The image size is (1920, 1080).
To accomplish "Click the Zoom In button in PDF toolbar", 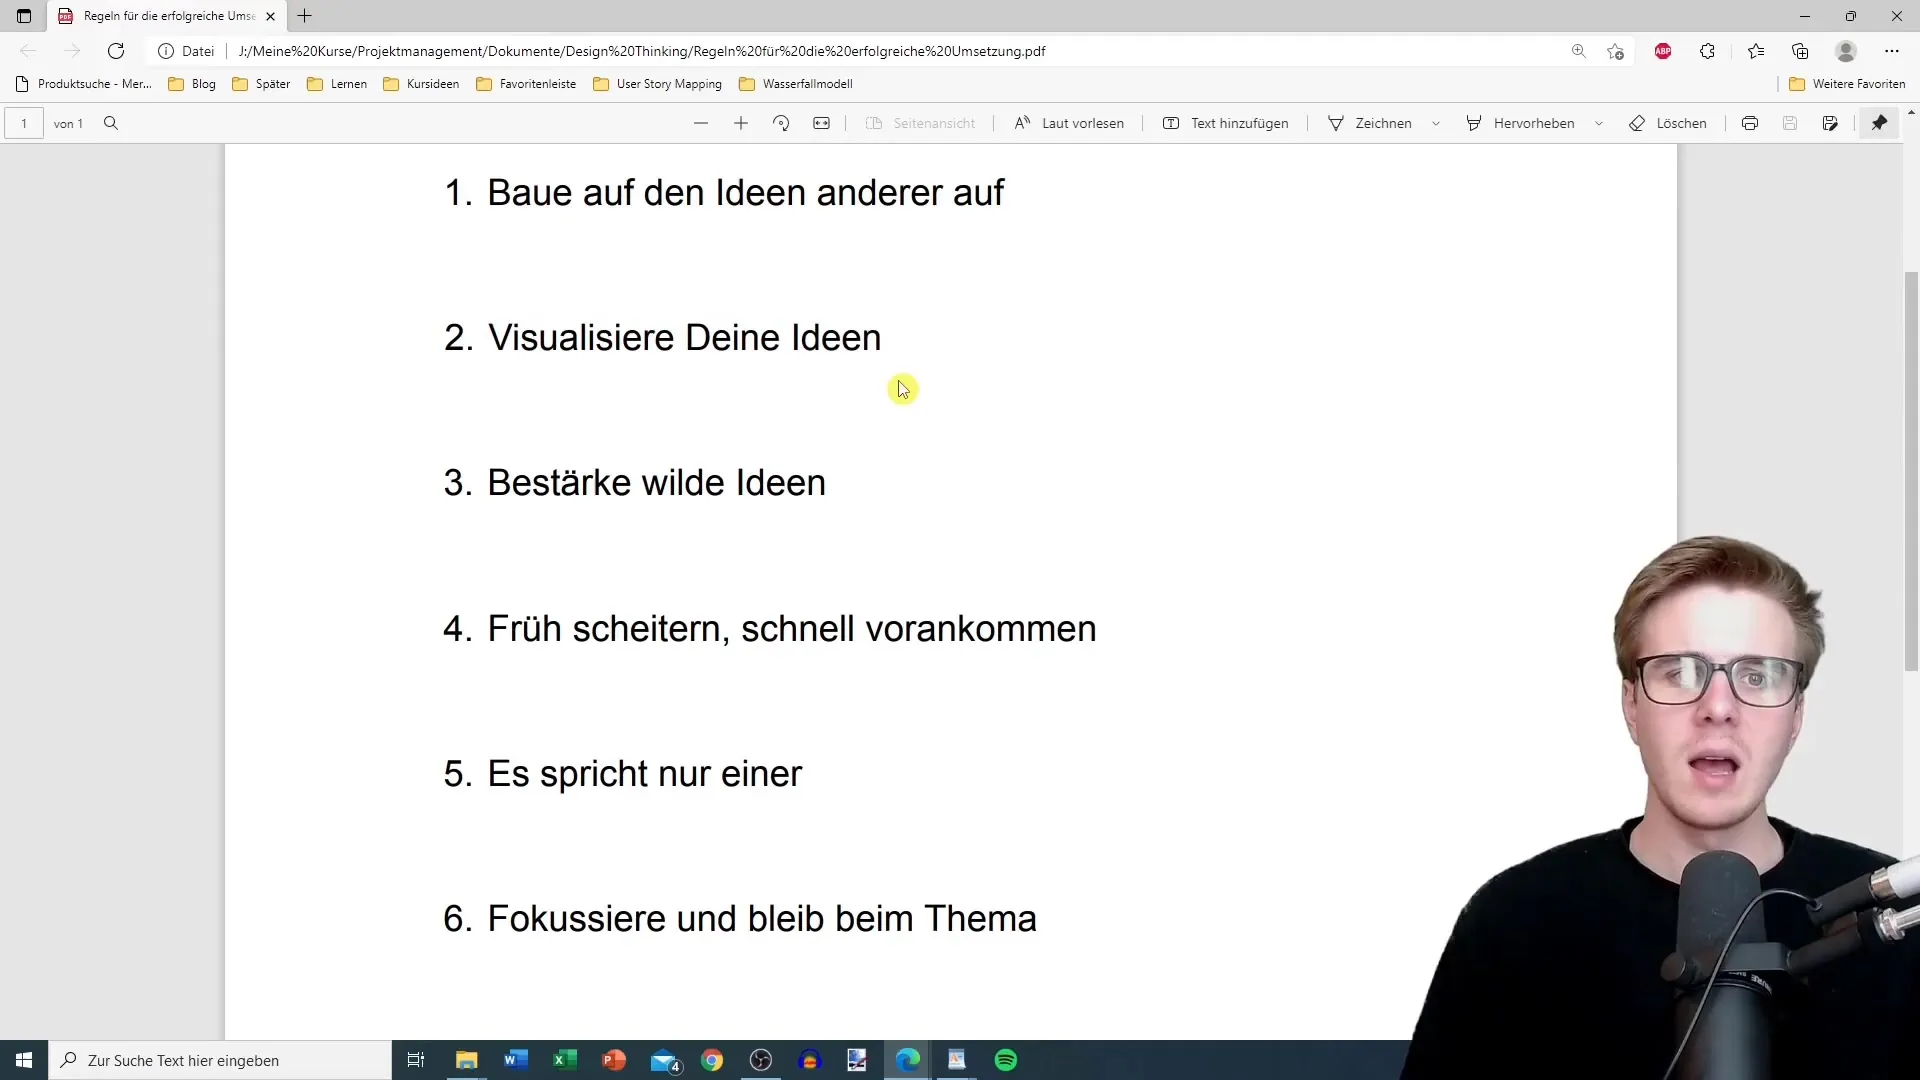I will 741,123.
